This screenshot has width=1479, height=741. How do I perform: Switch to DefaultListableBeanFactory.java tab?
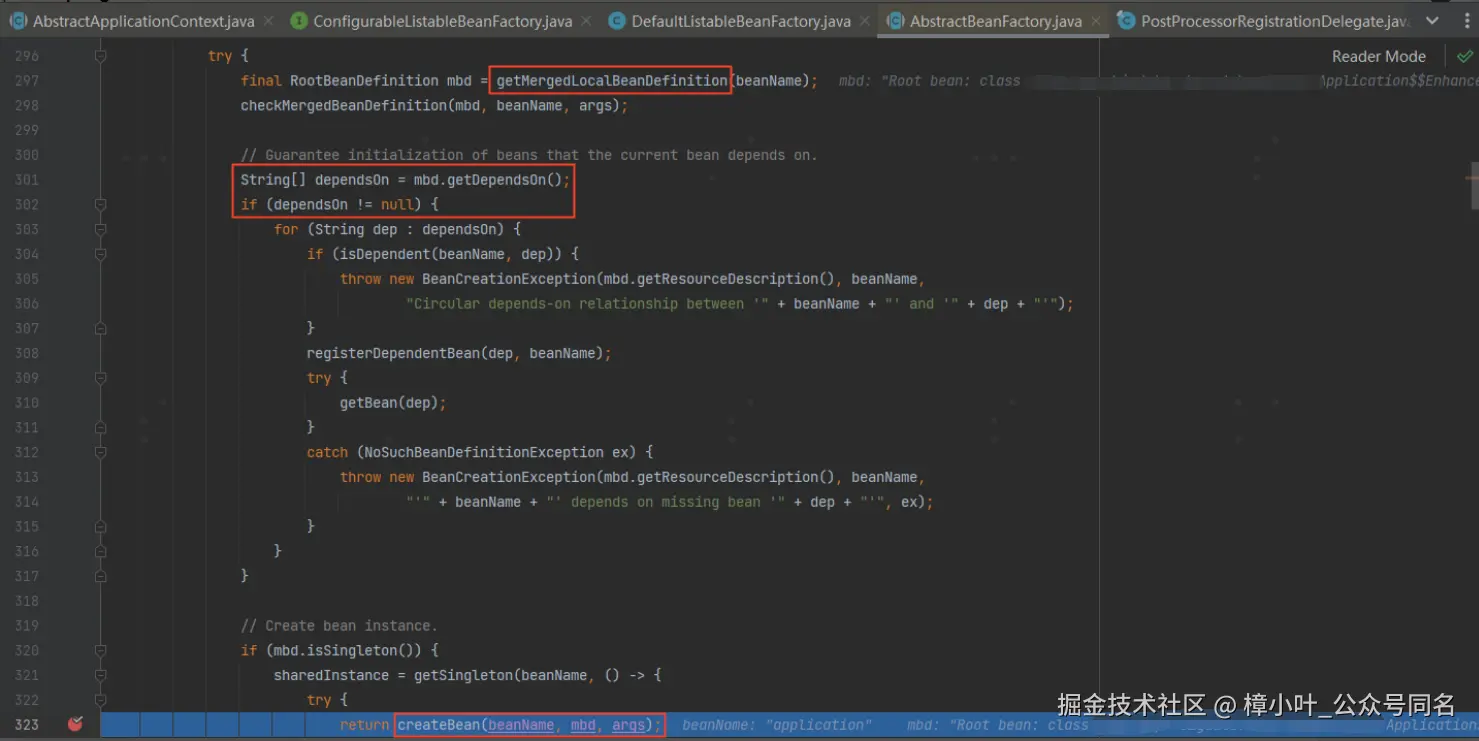740,21
